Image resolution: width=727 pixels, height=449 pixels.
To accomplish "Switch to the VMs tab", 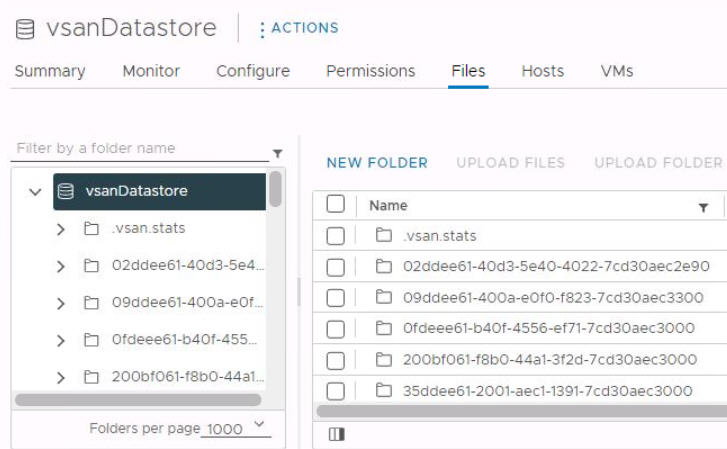I will [x=617, y=71].
